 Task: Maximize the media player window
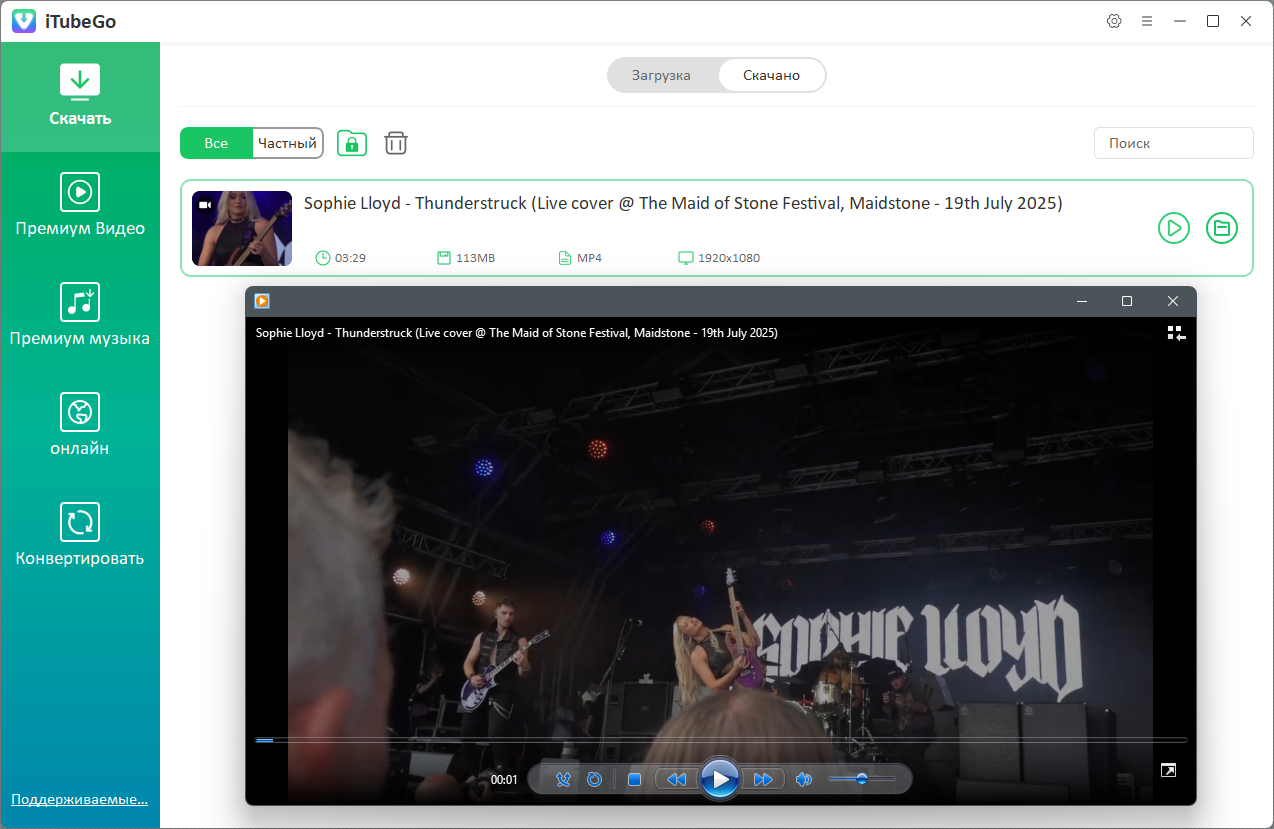click(x=1127, y=301)
